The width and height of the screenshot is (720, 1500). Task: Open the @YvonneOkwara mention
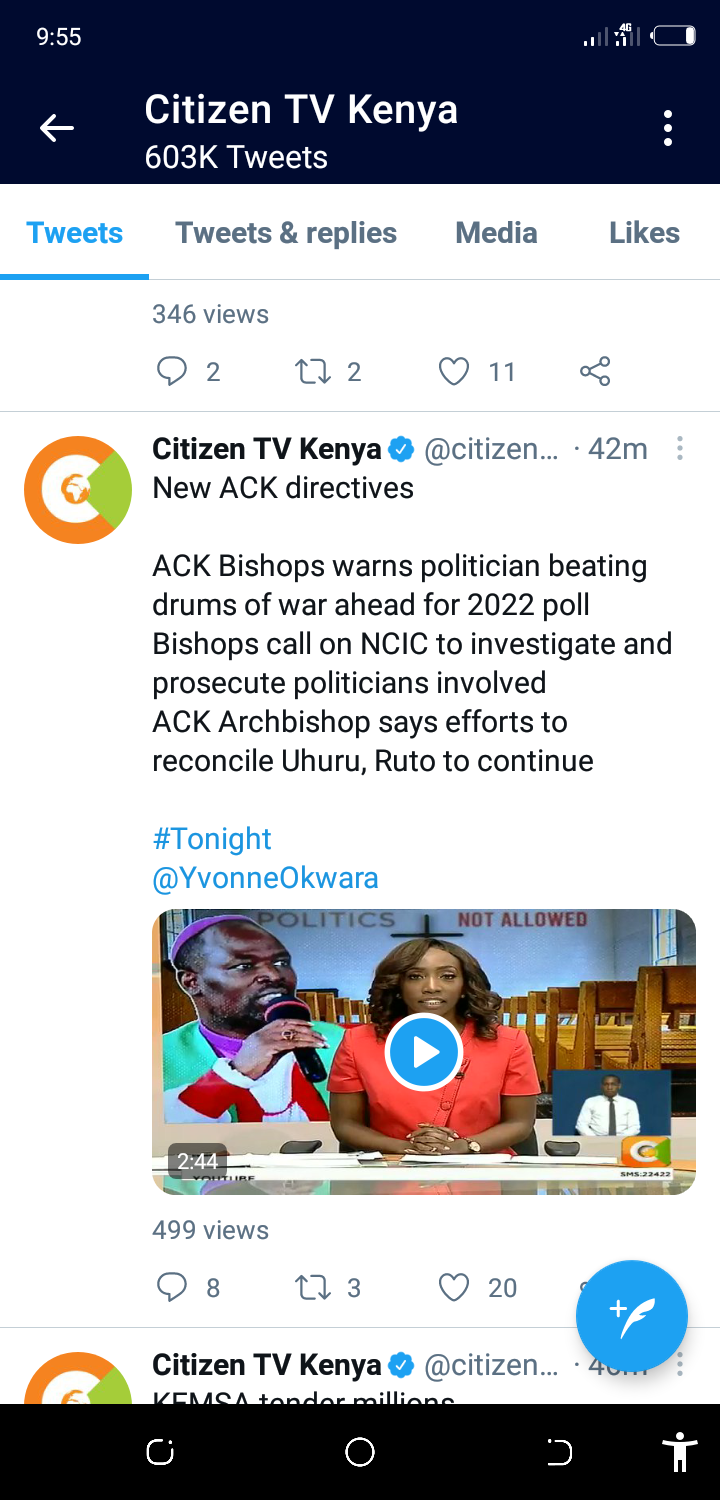pos(265,878)
